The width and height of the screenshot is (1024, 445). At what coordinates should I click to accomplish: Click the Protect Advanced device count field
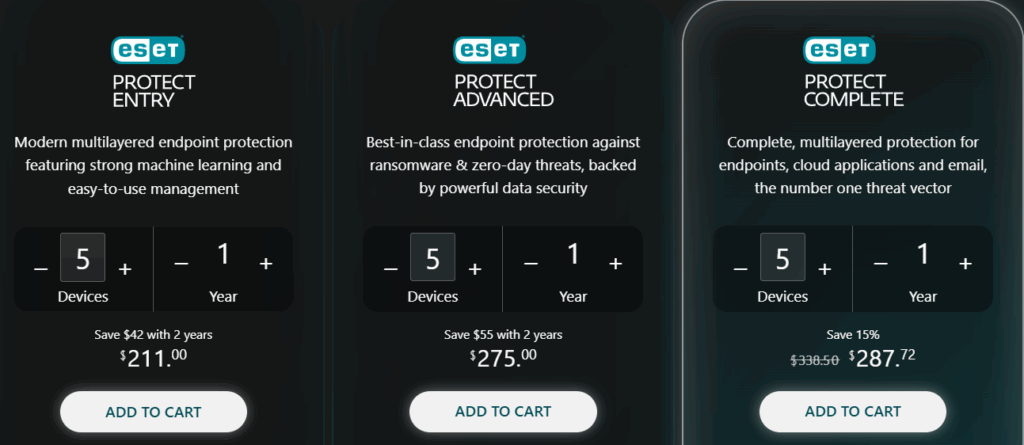433,258
